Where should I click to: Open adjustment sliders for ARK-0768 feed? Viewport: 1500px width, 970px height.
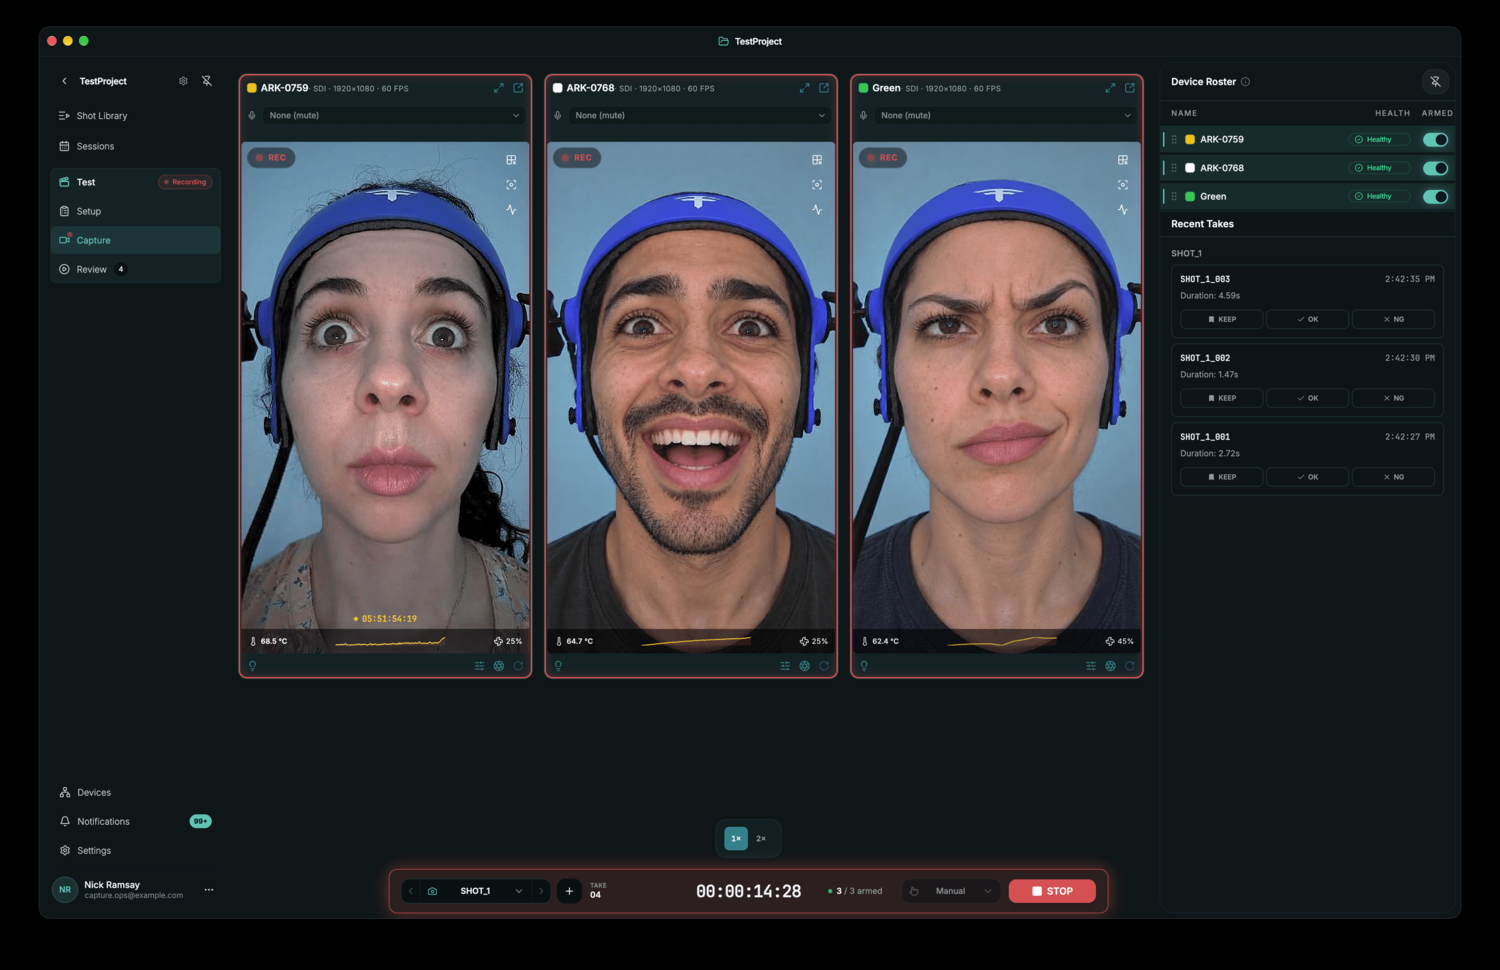(785, 666)
